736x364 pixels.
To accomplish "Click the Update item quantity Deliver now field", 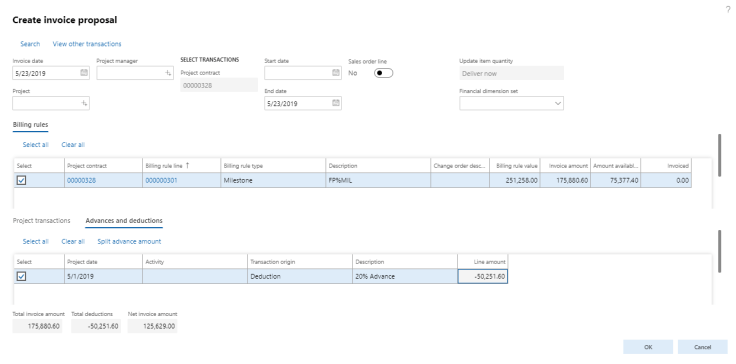I will point(511,73).
